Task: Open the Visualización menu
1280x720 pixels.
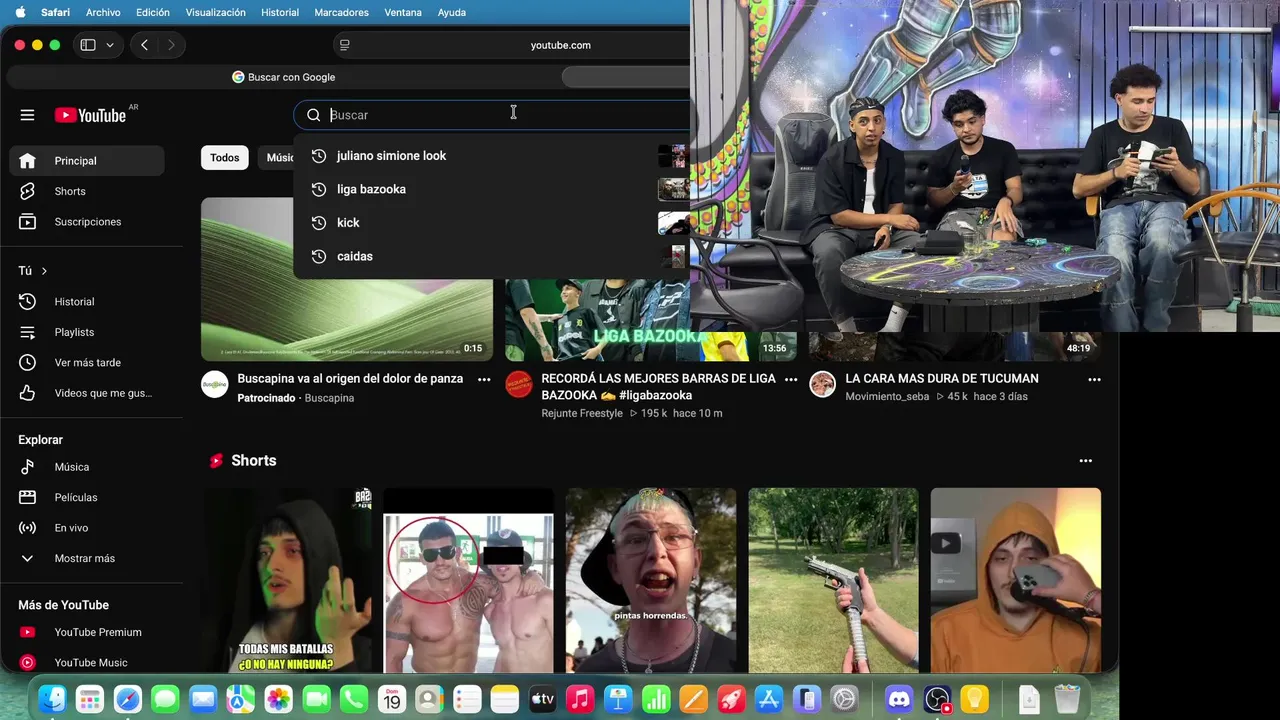Action: tap(215, 12)
